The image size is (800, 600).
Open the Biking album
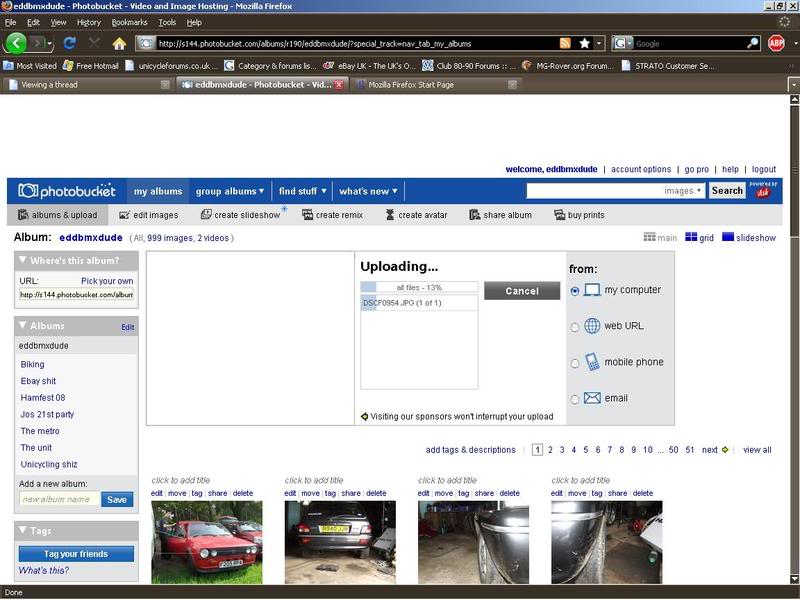(x=33, y=364)
